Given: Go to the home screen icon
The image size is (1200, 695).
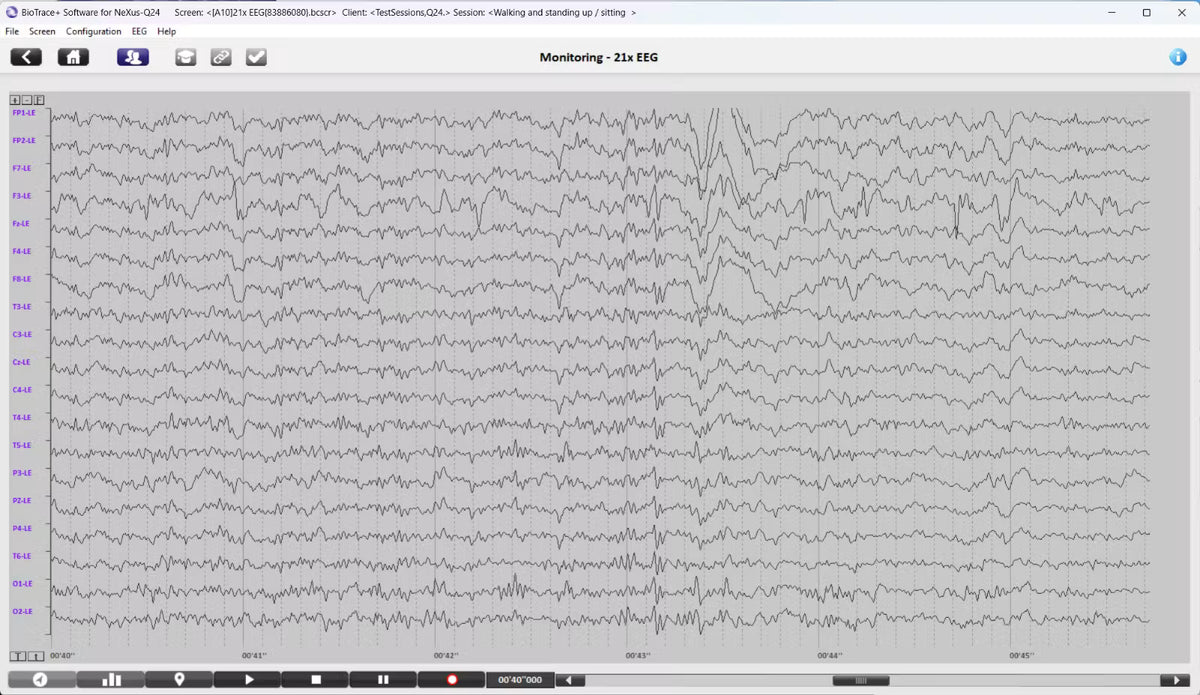Looking at the screenshot, I should 73,57.
